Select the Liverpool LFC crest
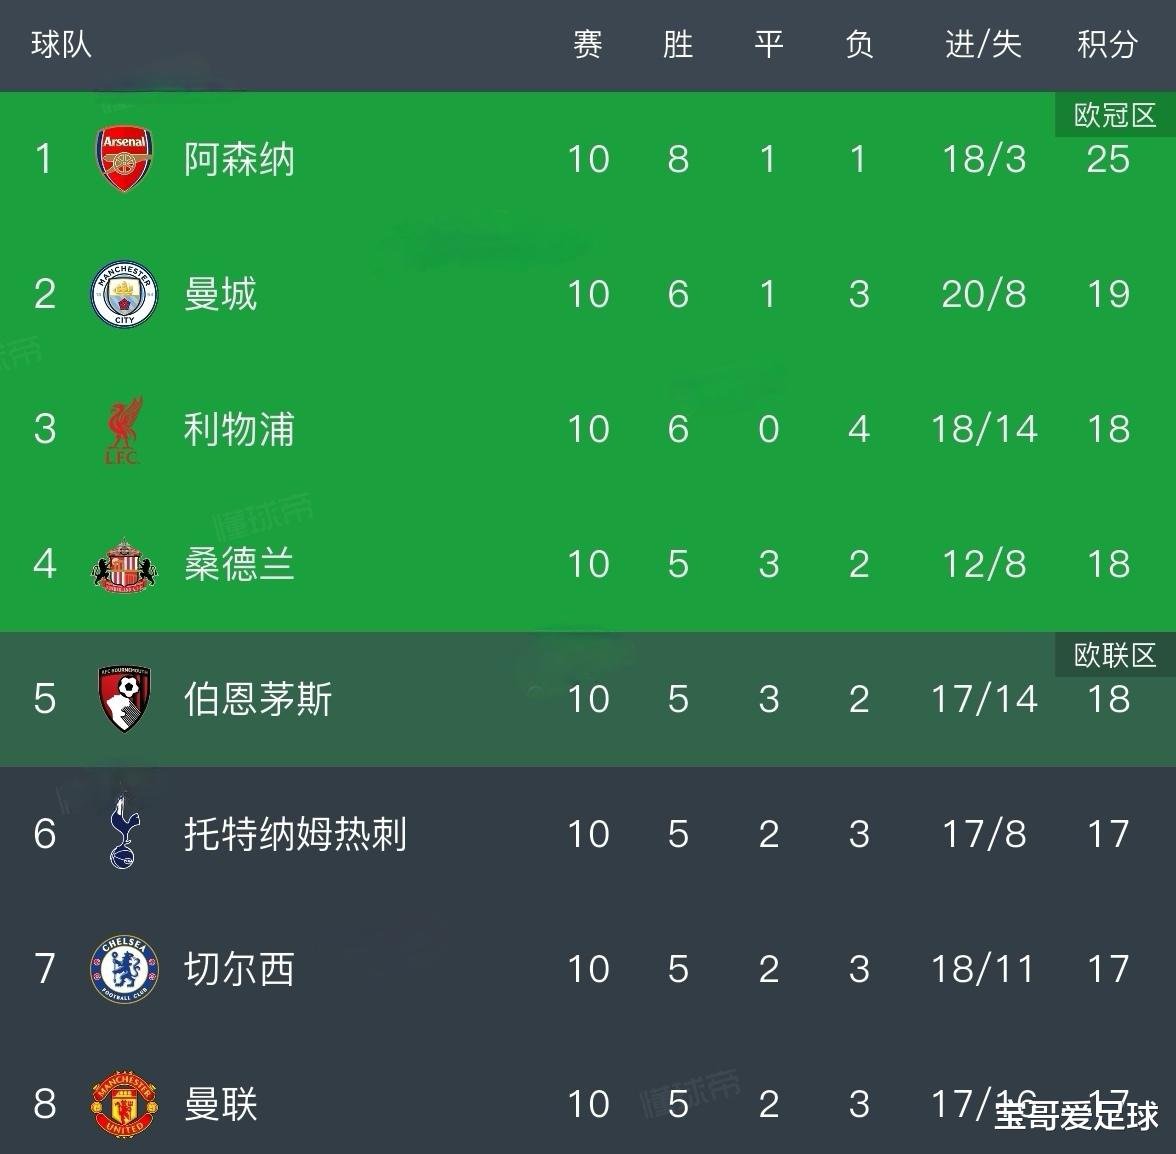Screen dimensions: 1176x1154 (124, 430)
